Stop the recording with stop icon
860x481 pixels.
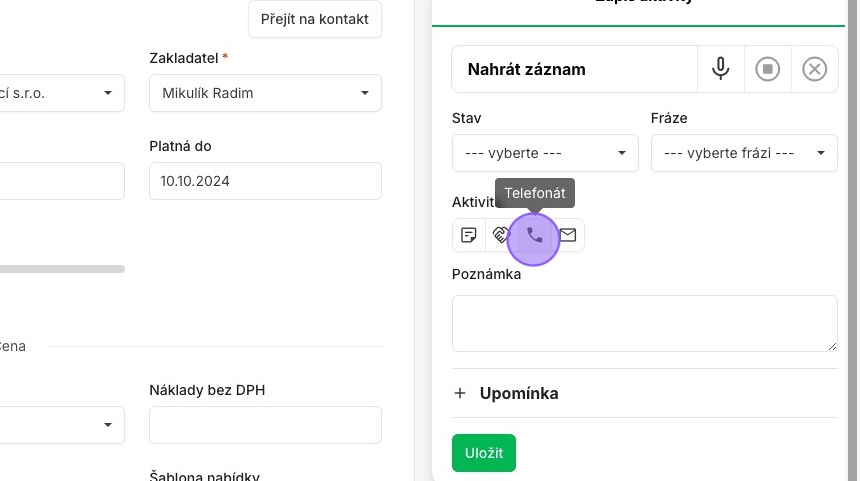767,69
